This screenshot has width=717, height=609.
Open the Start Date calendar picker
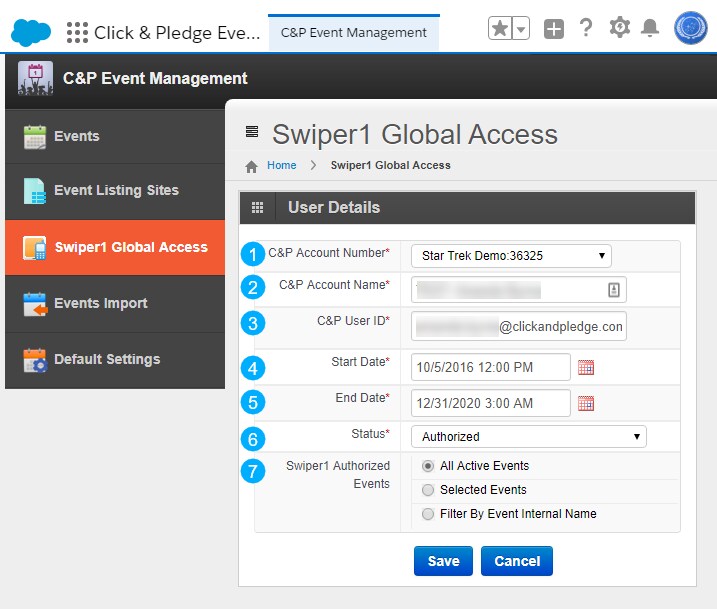point(586,367)
